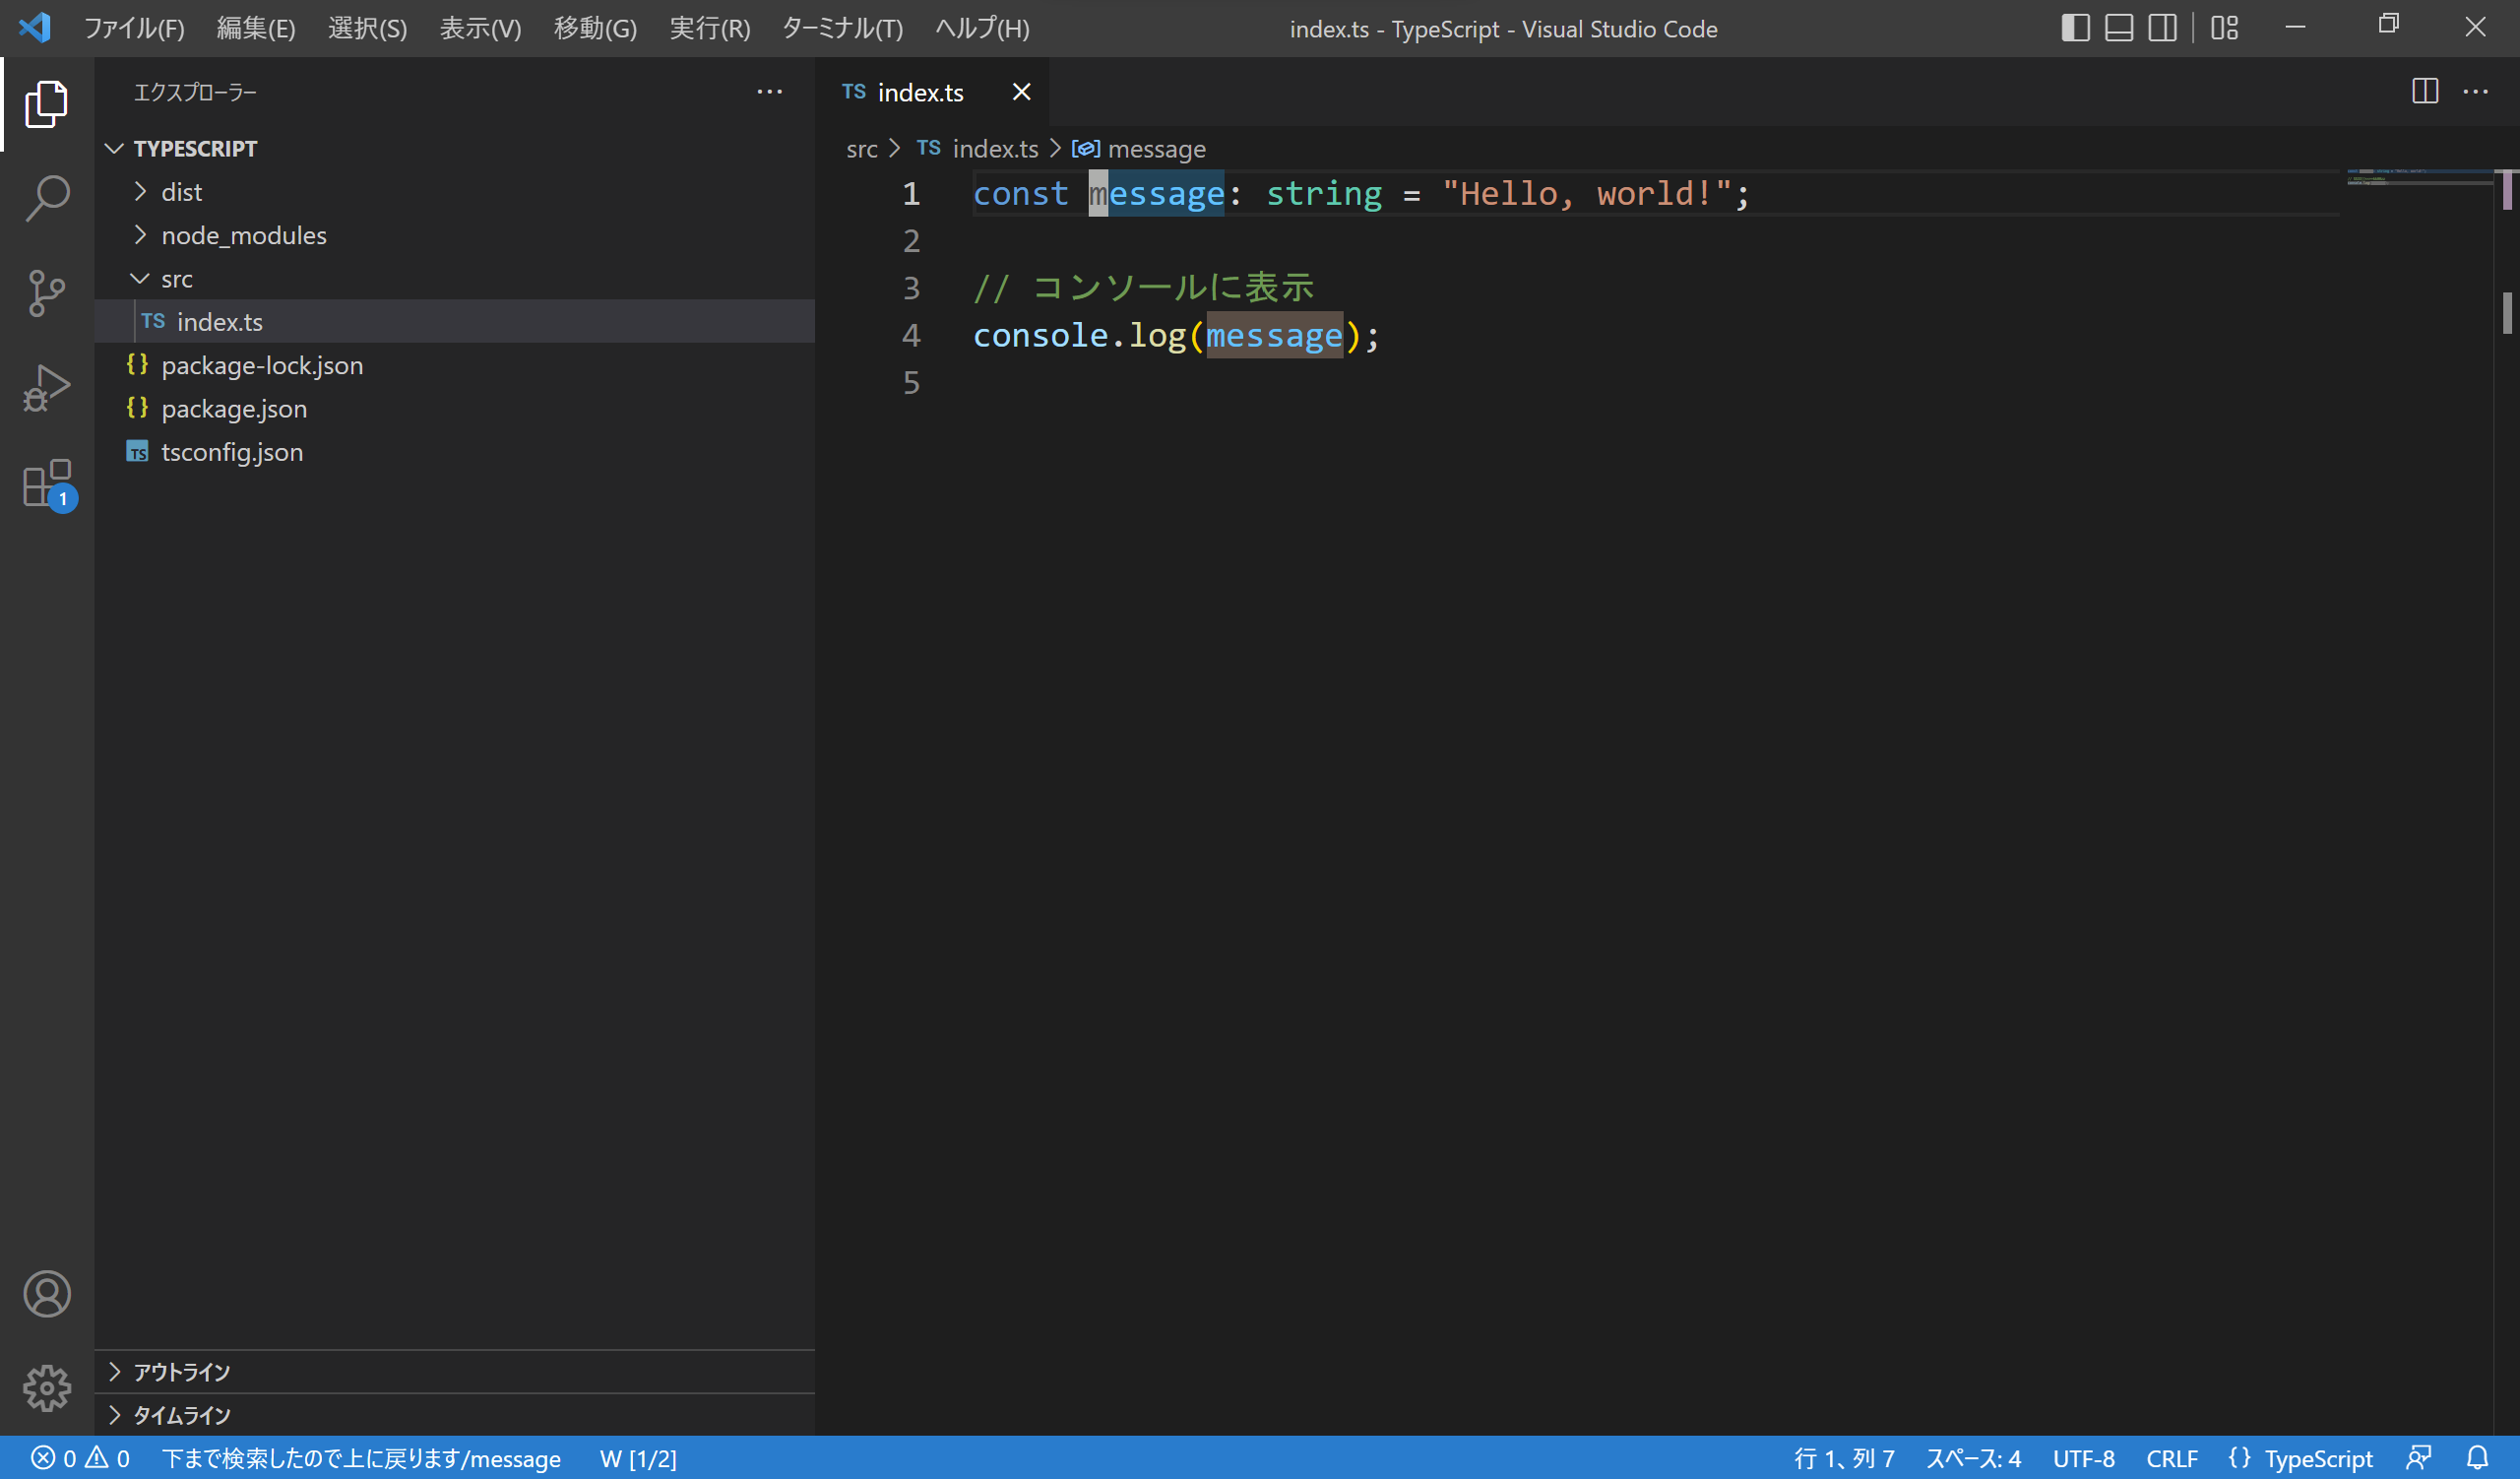Screen dimensions: 2520x1479
Task: Open the Manage settings gear icon
Action: tap(46, 1388)
